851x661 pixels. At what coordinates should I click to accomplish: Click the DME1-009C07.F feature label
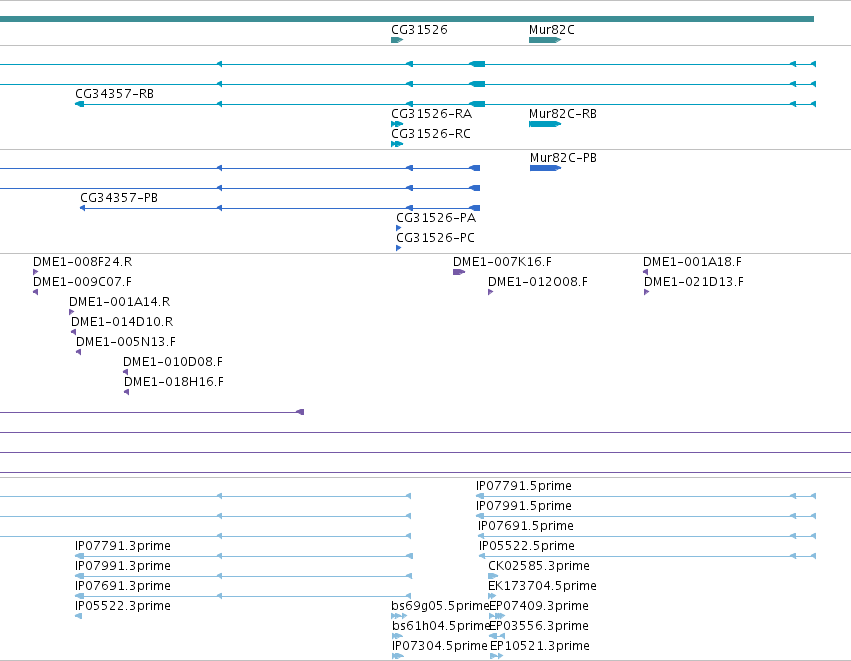[82, 282]
